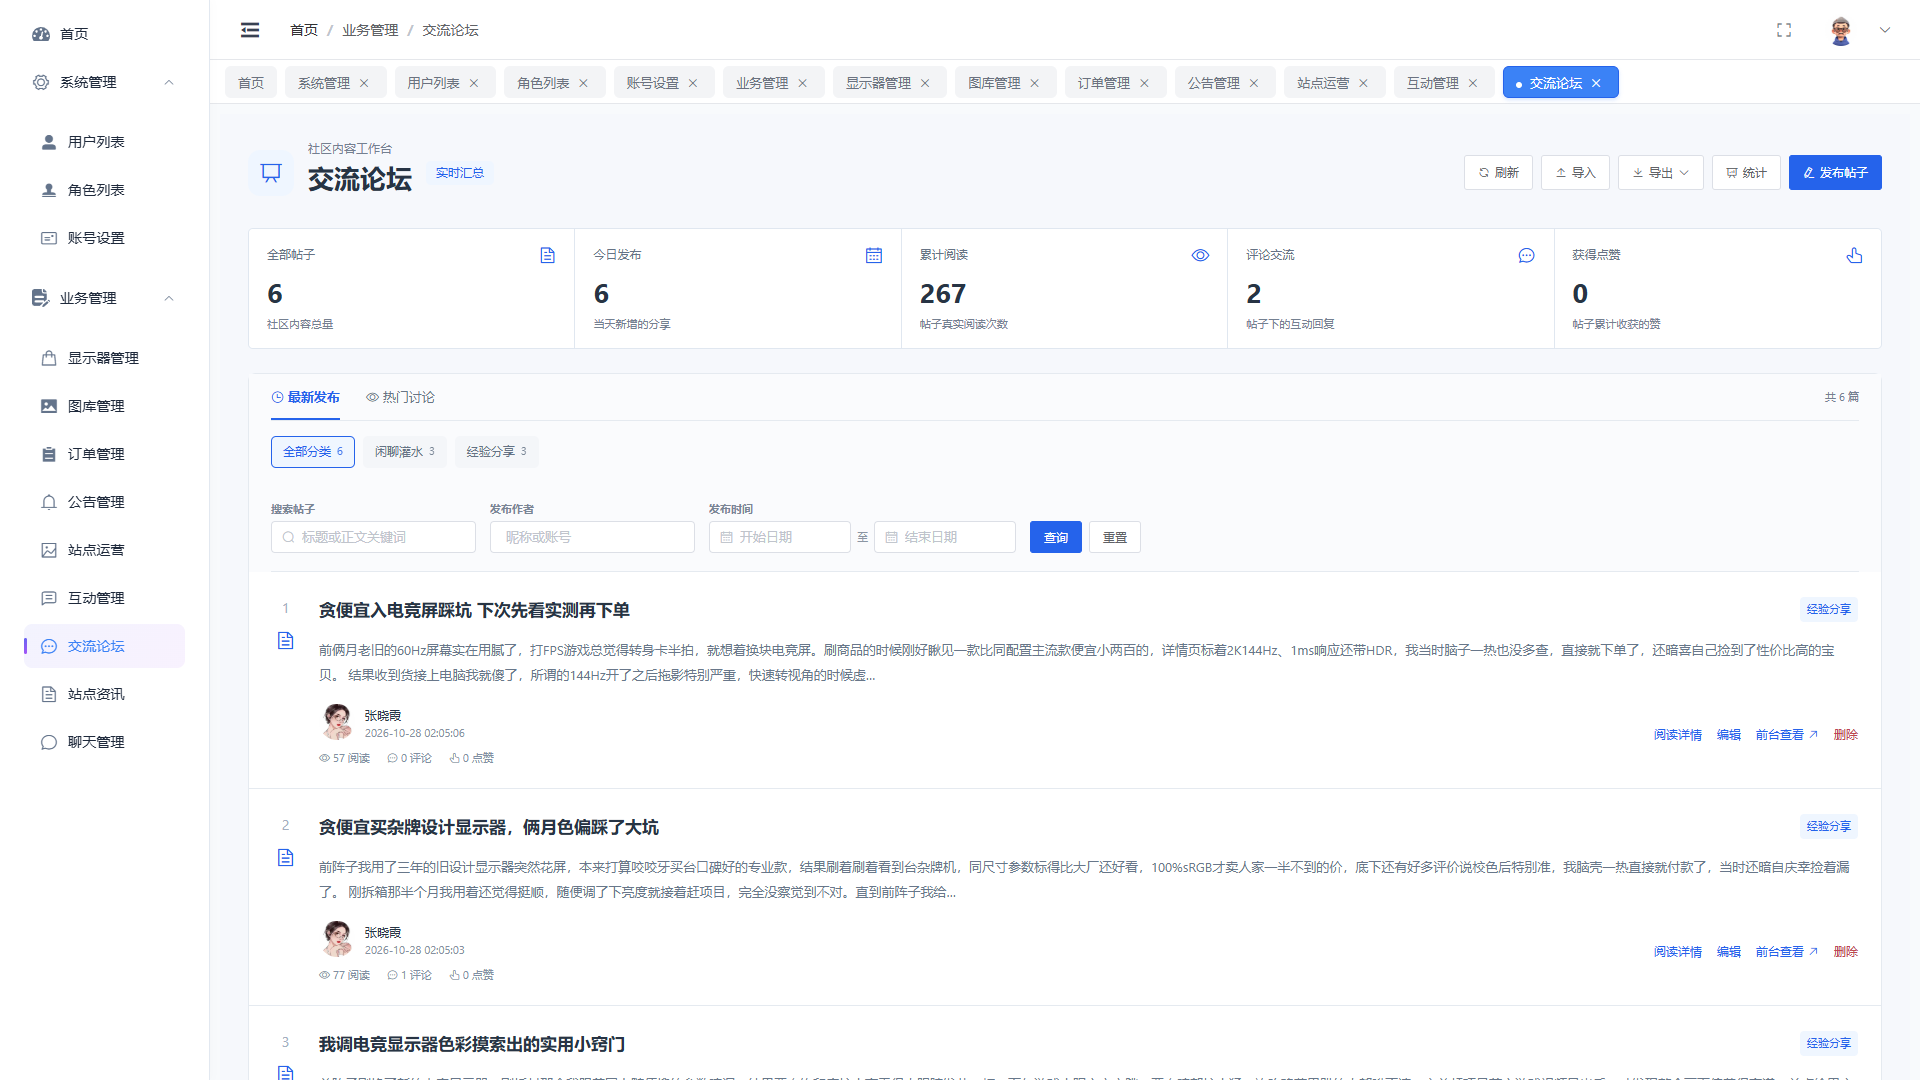The width and height of the screenshot is (1920, 1080).
Task: Switch to 公告管理 tab
Action: coord(1213,83)
